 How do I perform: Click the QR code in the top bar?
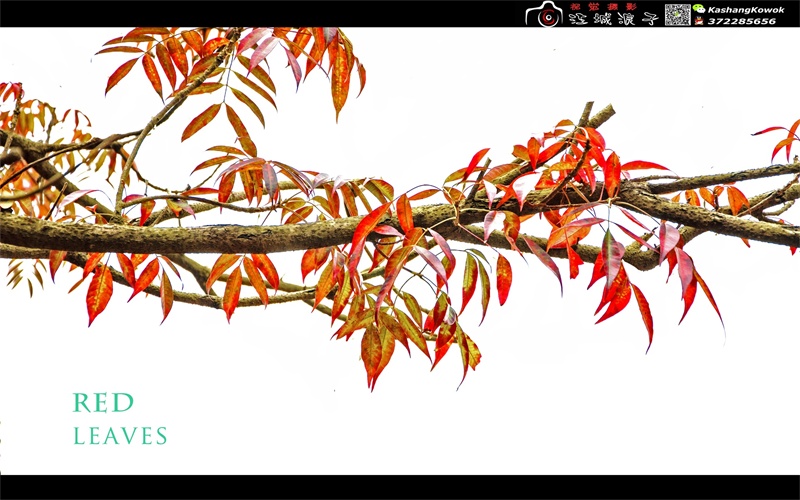677,14
